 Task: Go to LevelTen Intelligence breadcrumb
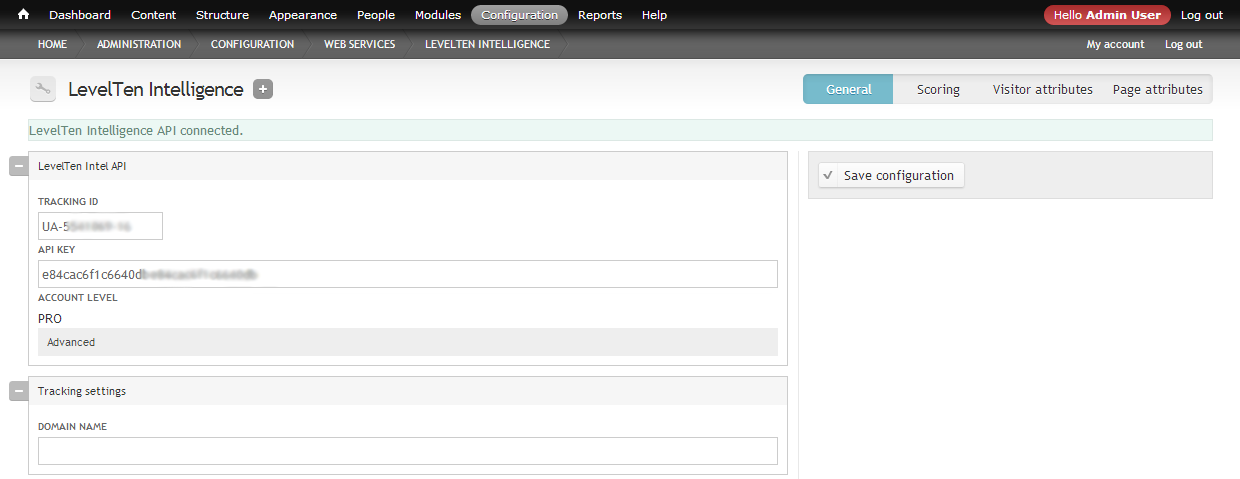(x=487, y=44)
